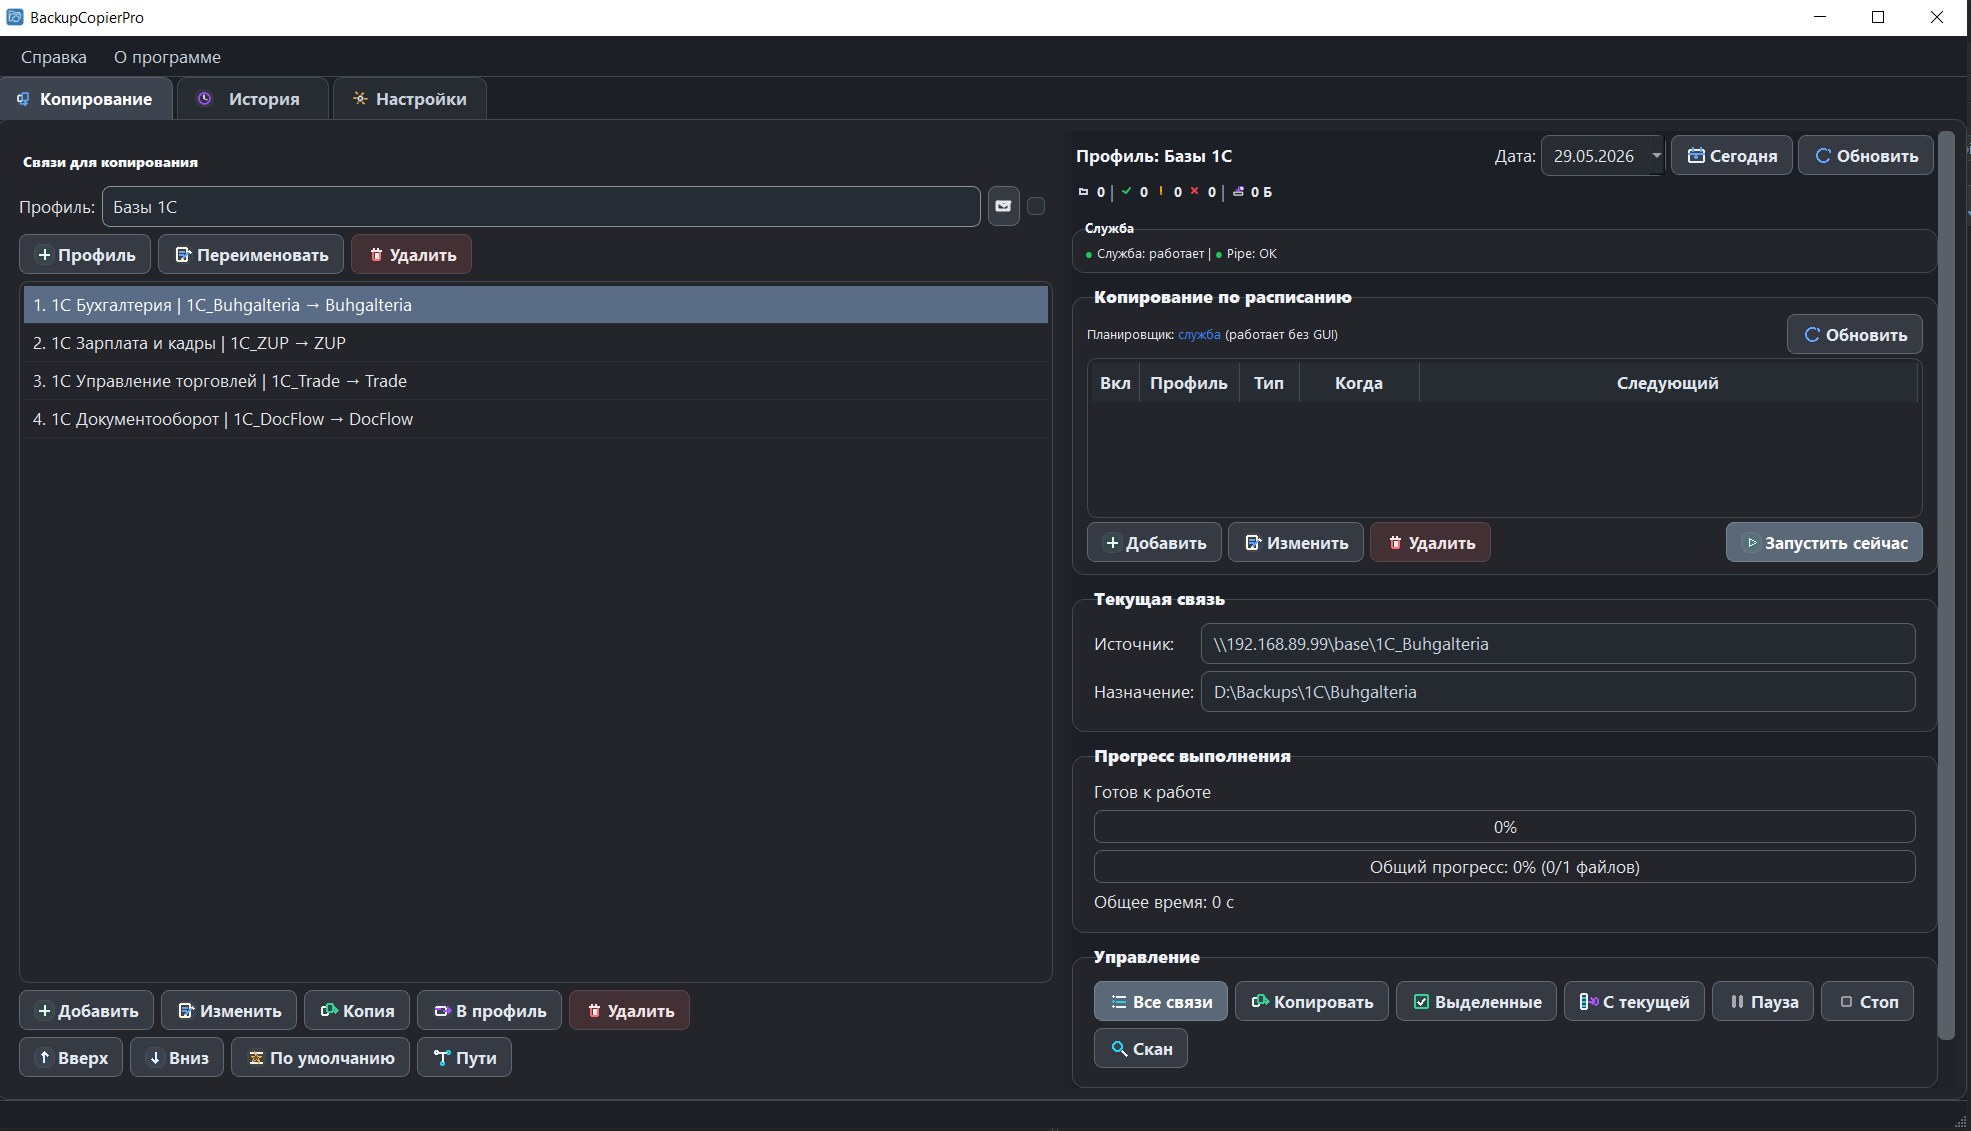
Task: Click the Выделенные button
Action: (x=1476, y=1002)
